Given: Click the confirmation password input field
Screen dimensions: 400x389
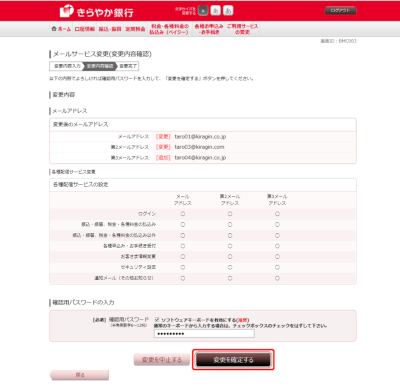Looking at the screenshot, I should (204, 334).
